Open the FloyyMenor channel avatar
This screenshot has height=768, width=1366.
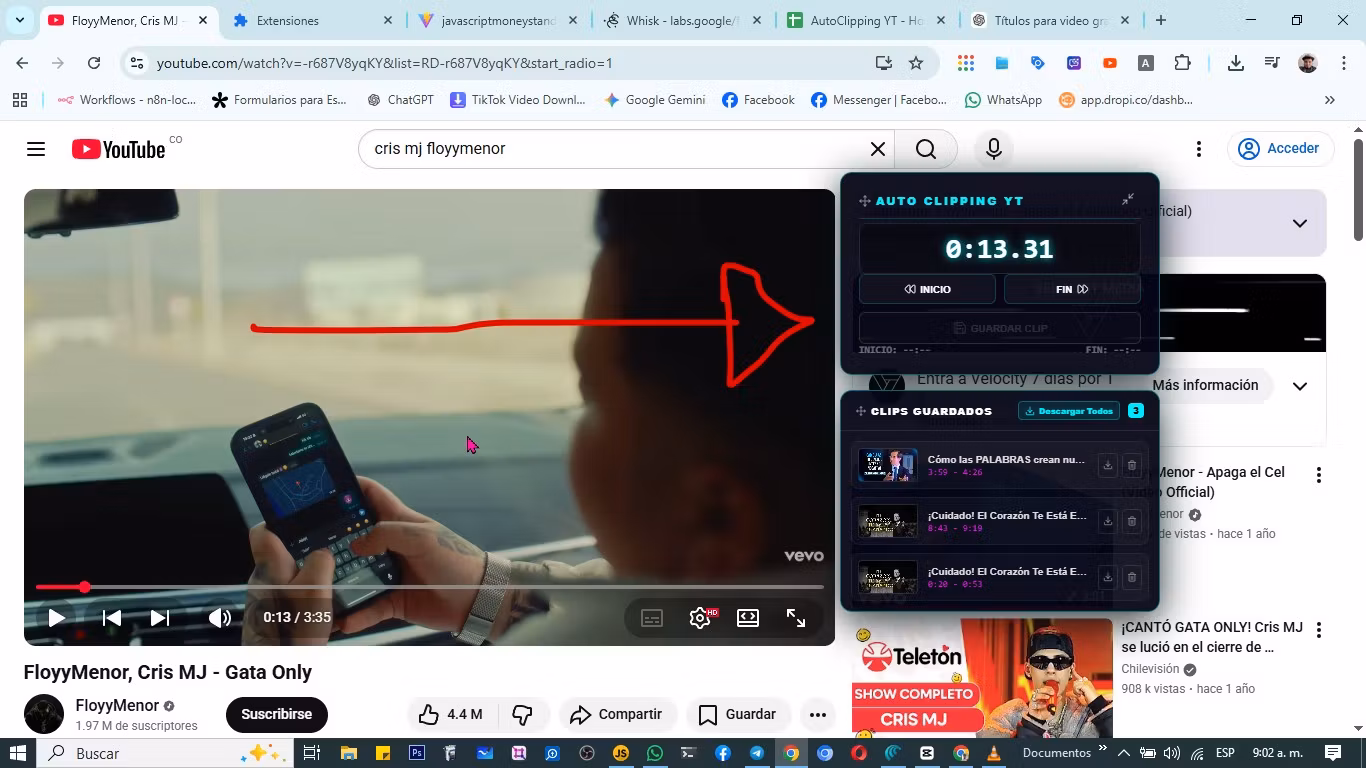[x=44, y=714]
